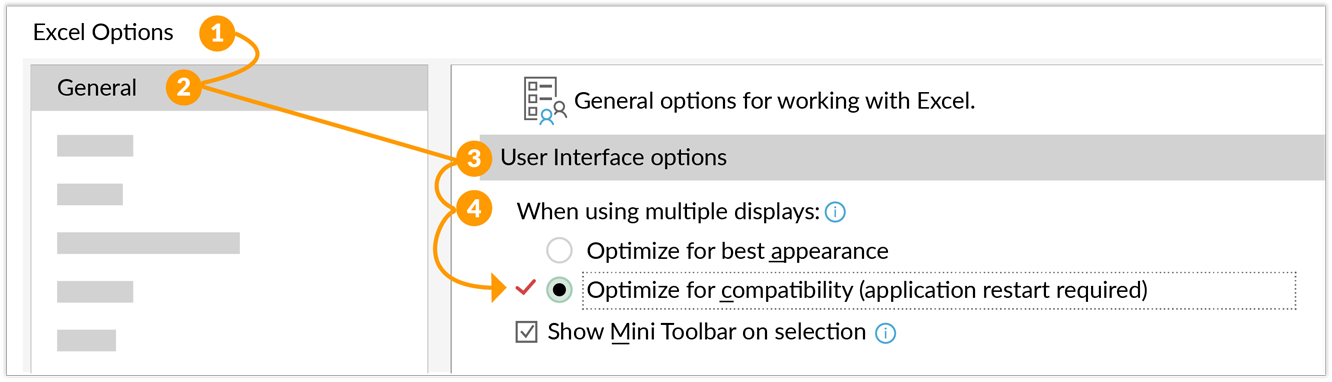Screen dimensions: 1332x382
Task: Click the When using multiple displays label
Action: (668, 211)
